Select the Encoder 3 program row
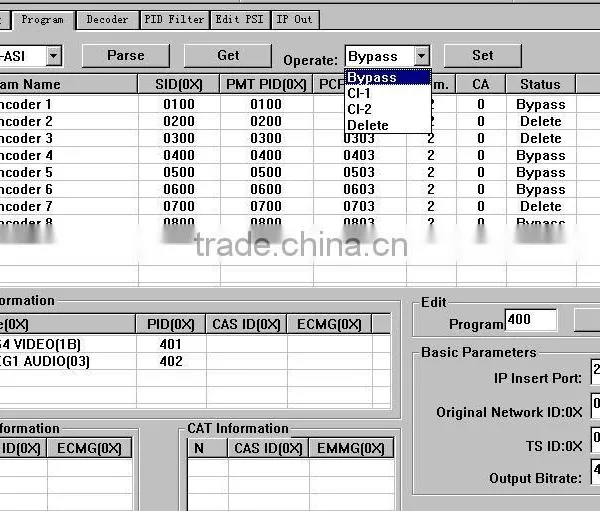Image resolution: width=600 pixels, height=511 pixels. click(x=300, y=138)
